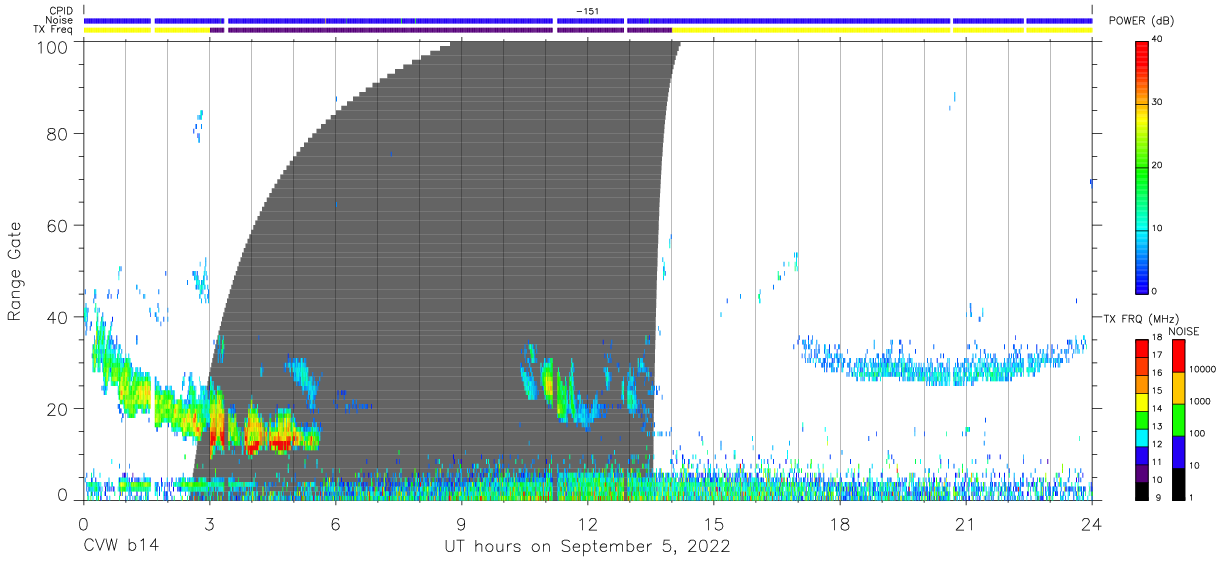Click the '40' tick on POWER colorbar
Viewport: 1228px width, 567px height.
point(1158,39)
